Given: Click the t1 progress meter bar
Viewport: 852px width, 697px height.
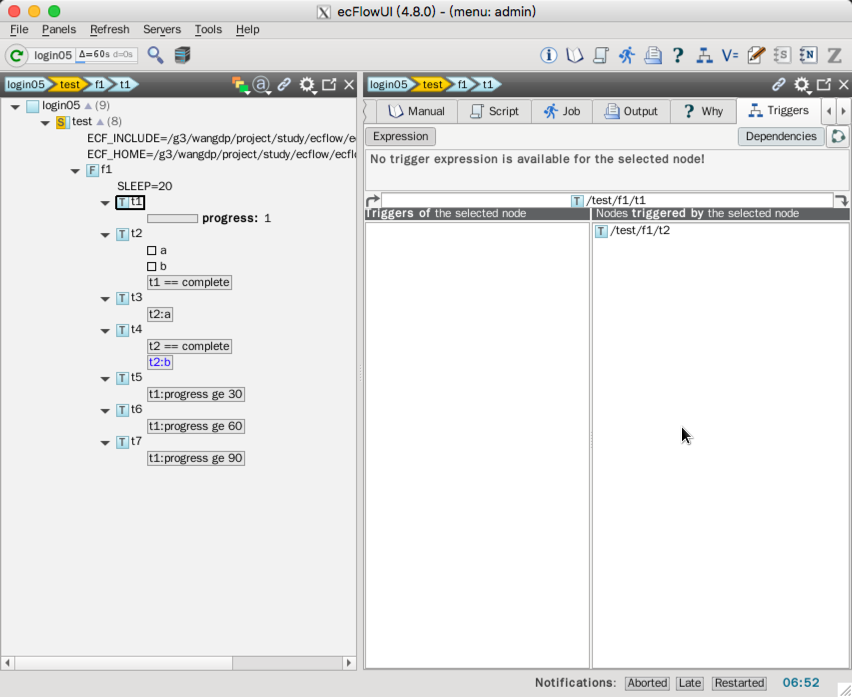Looking at the screenshot, I should coord(172,218).
